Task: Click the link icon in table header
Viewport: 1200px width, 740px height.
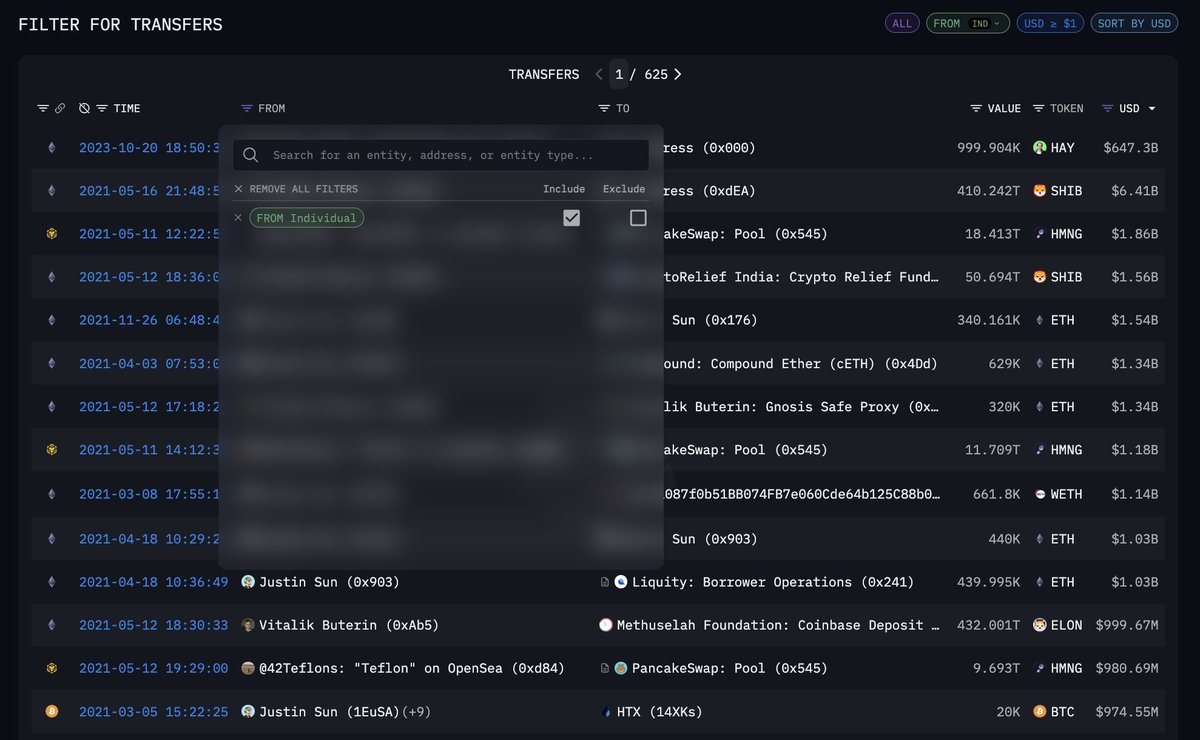Action: tap(60, 108)
